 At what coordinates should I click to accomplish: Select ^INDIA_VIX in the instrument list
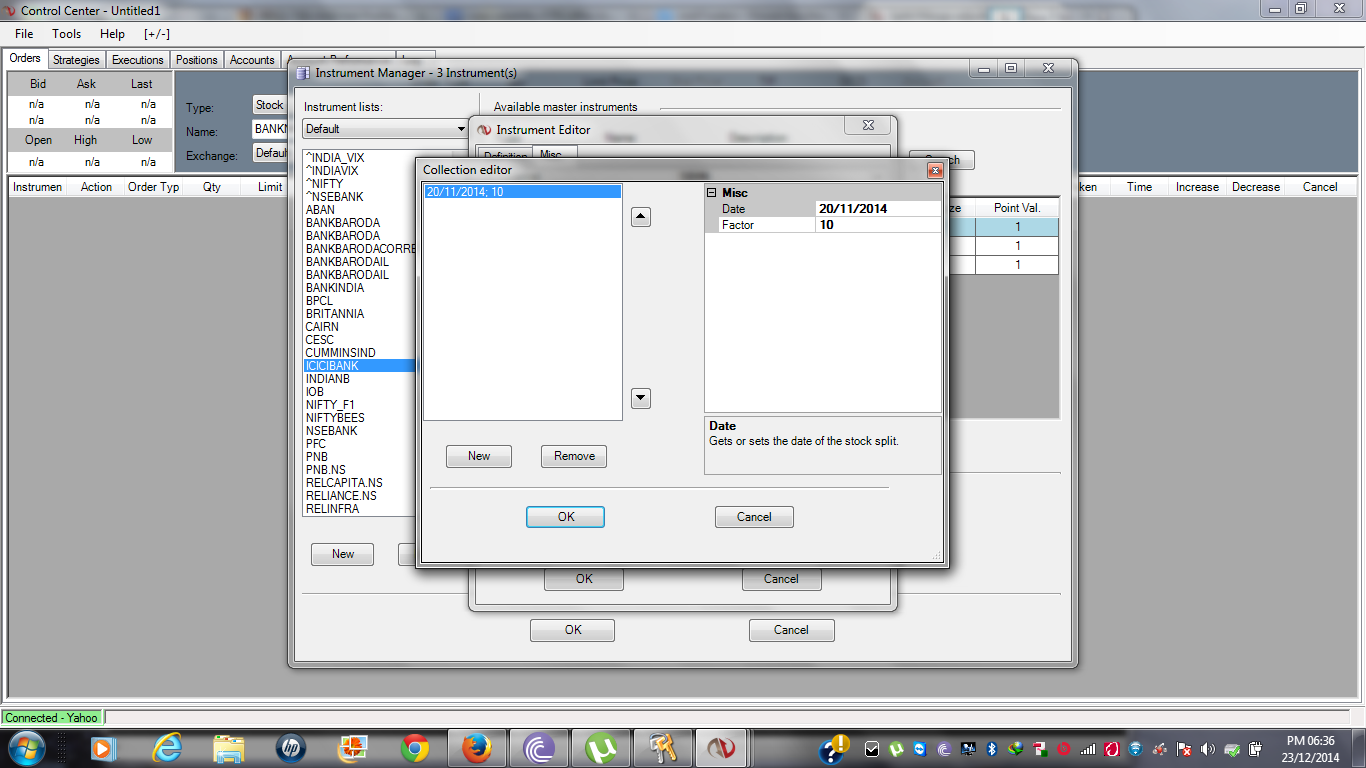click(x=359, y=158)
